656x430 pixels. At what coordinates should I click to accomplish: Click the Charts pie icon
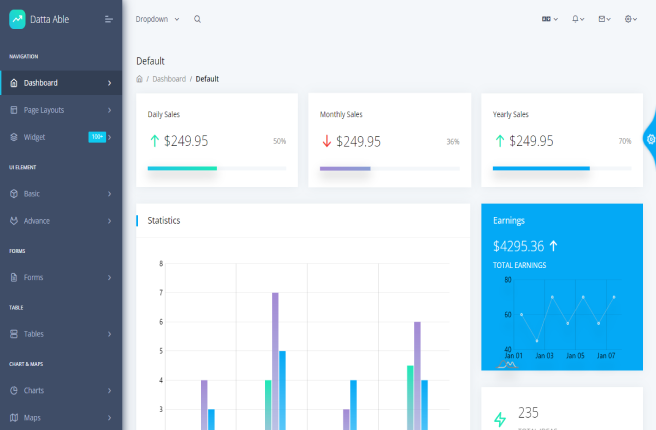click(x=14, y=390)
